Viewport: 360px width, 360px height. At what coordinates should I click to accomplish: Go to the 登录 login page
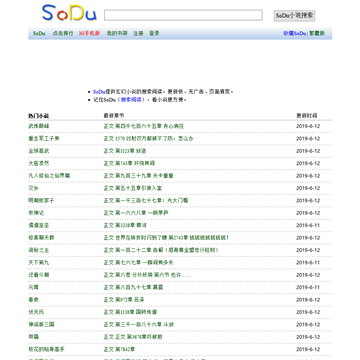154,33
